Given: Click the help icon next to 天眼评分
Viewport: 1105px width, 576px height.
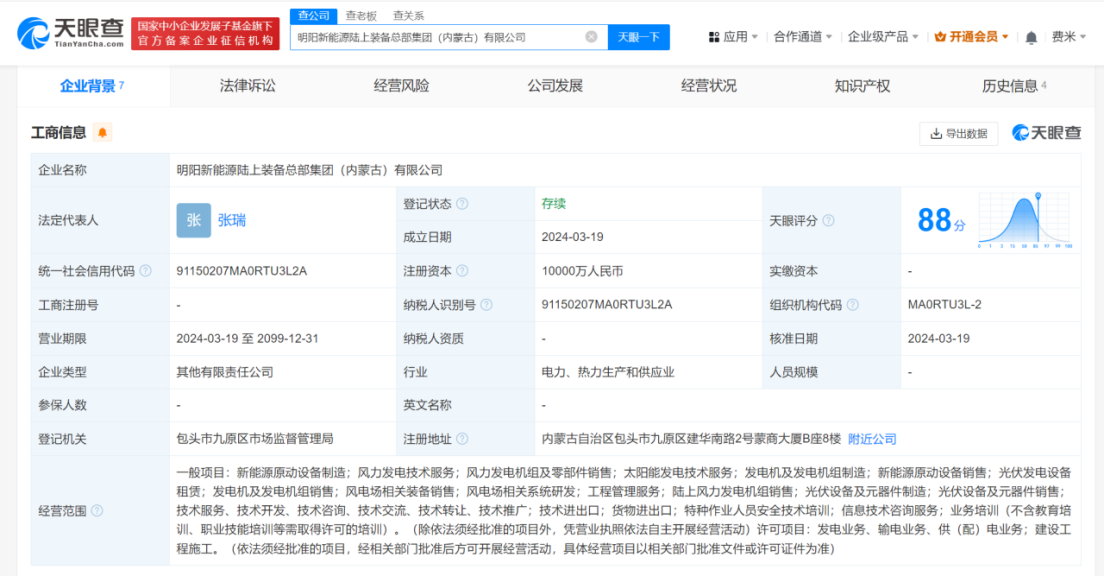Looking at the screenshot, I should [828, 221].
